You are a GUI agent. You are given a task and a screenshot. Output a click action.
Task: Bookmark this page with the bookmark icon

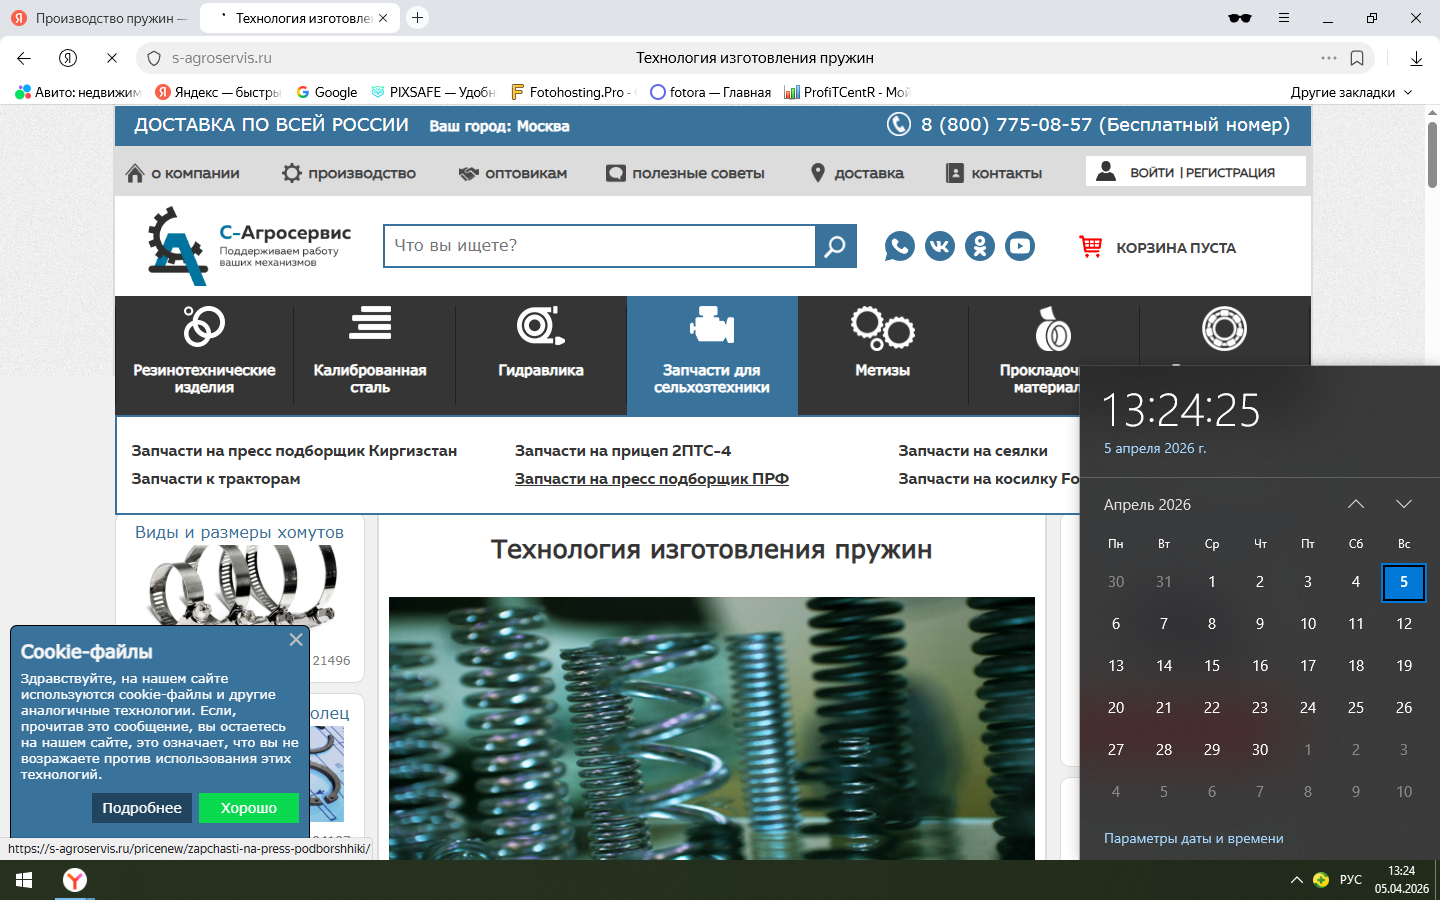click(1357, 58)
